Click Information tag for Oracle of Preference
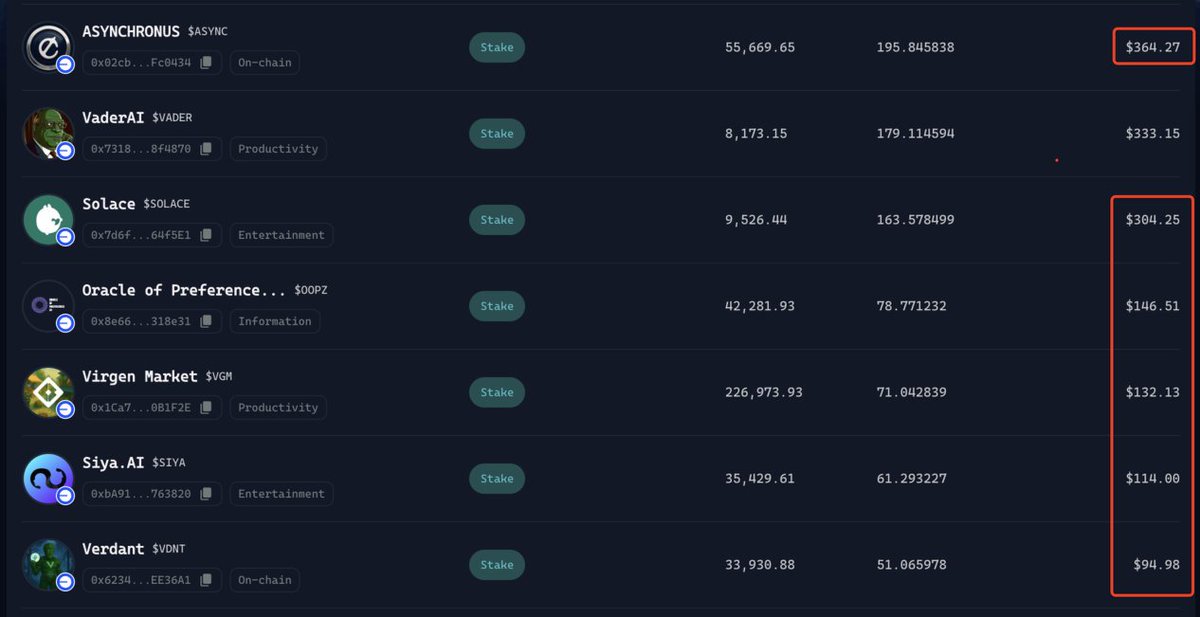 coord(275,321)
